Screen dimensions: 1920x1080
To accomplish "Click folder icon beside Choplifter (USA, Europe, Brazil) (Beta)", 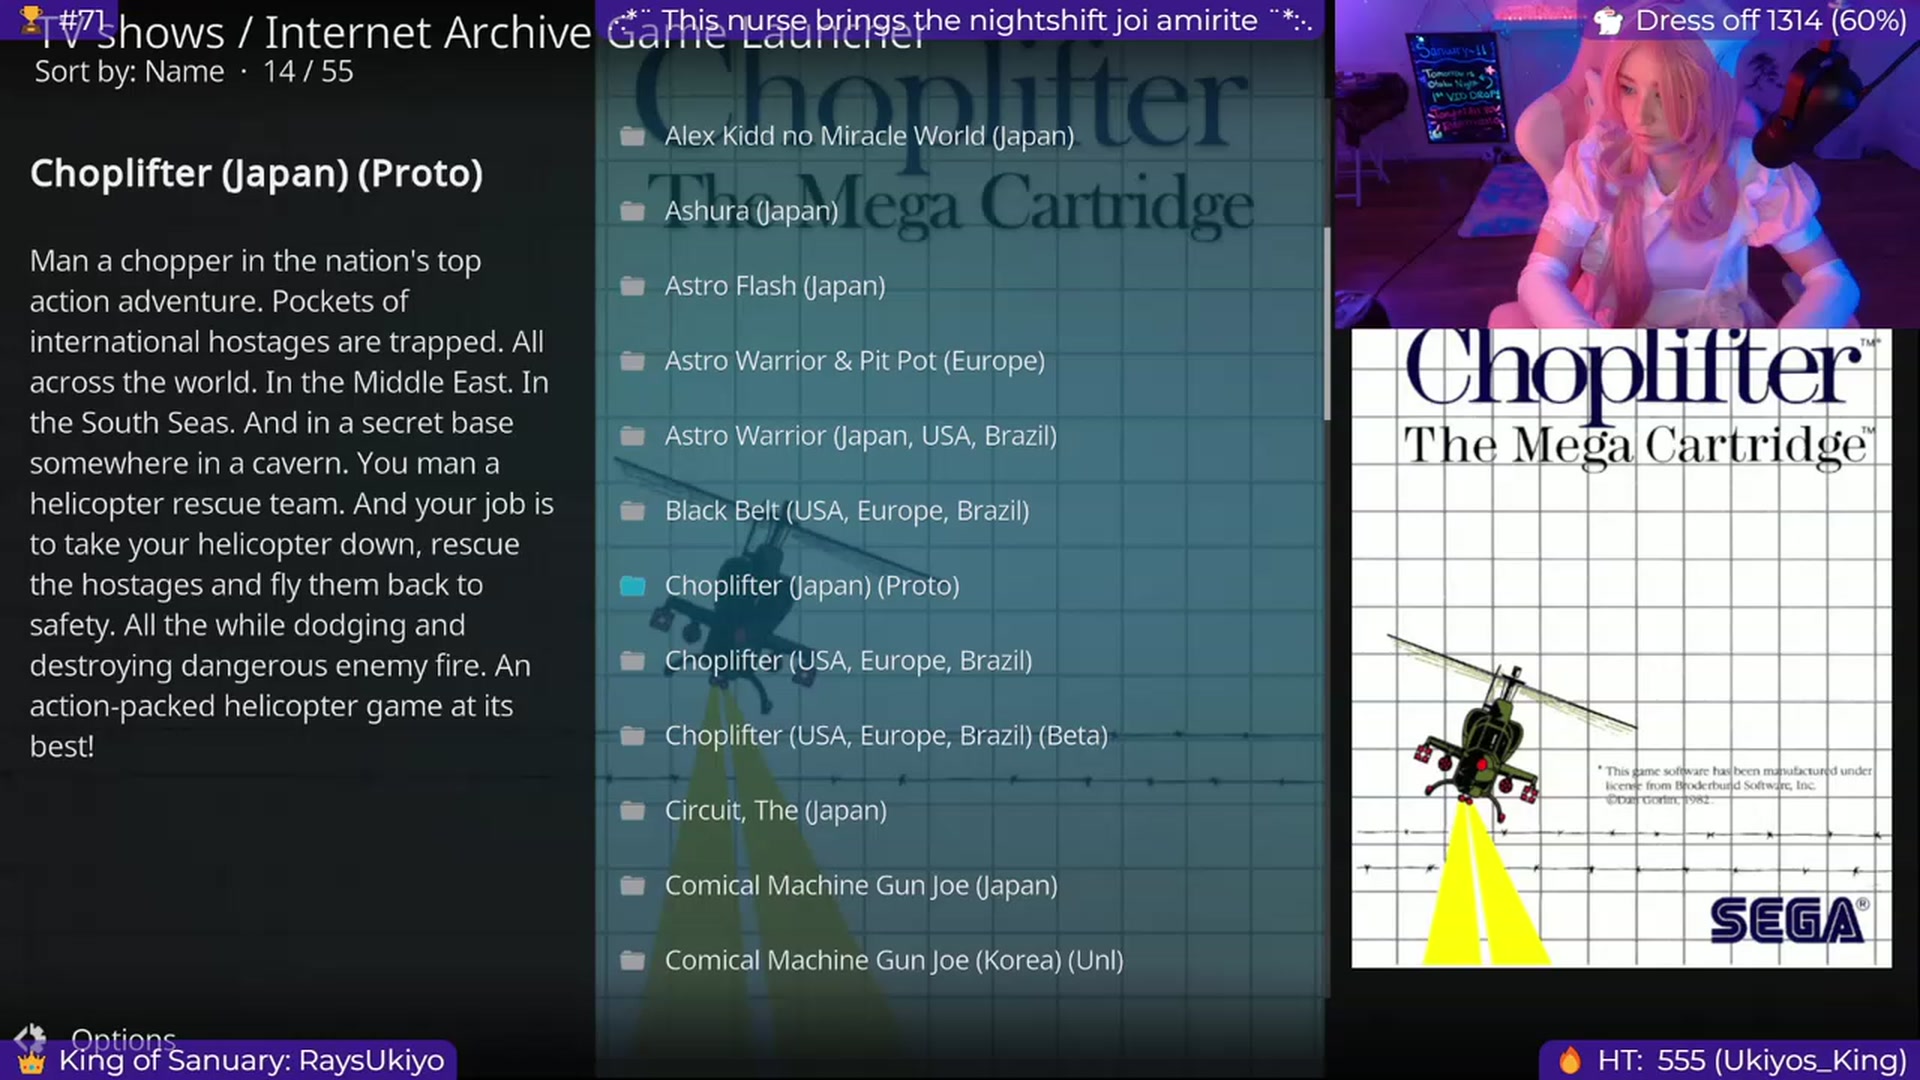I will 632,736.
